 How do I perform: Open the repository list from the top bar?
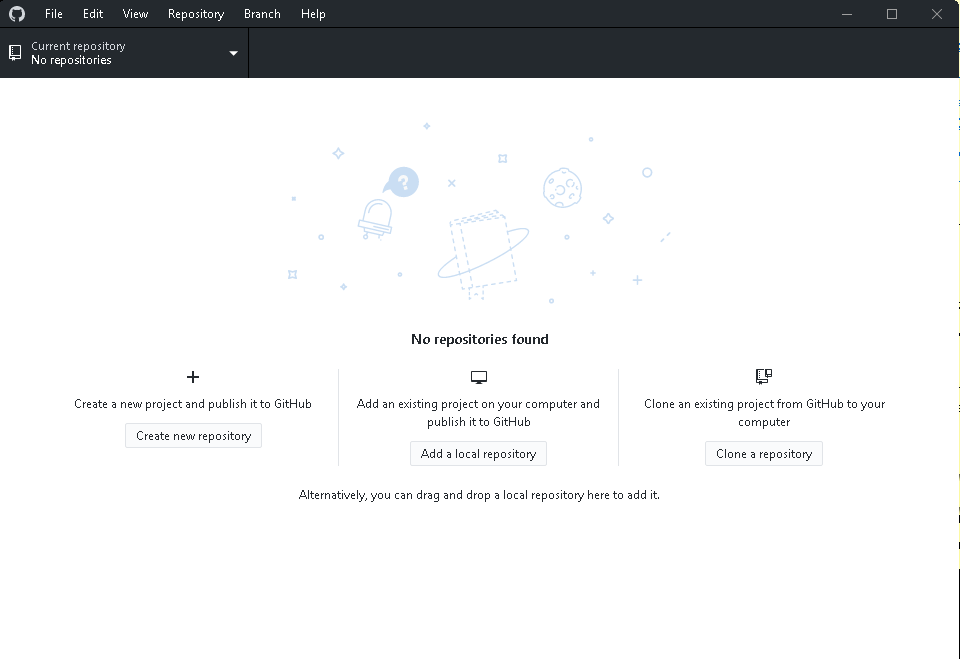[125, 52]
